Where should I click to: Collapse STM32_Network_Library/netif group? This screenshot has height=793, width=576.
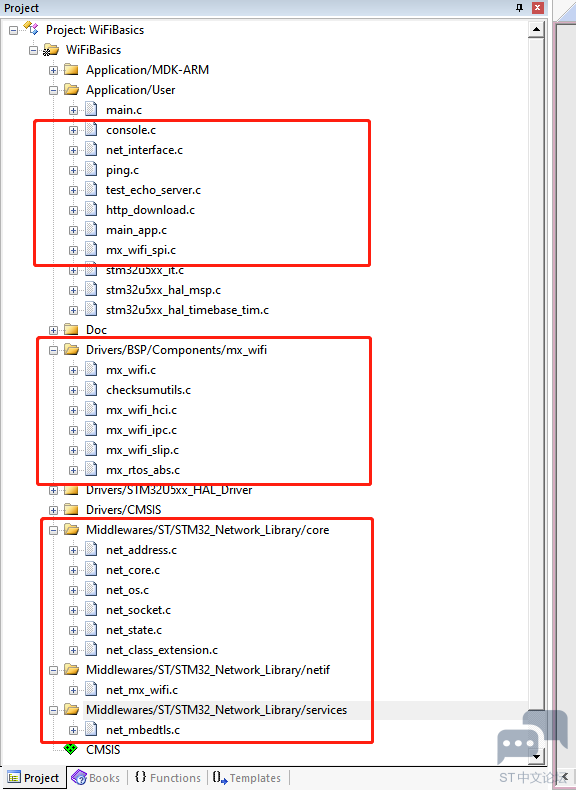(x=53, y=670)
